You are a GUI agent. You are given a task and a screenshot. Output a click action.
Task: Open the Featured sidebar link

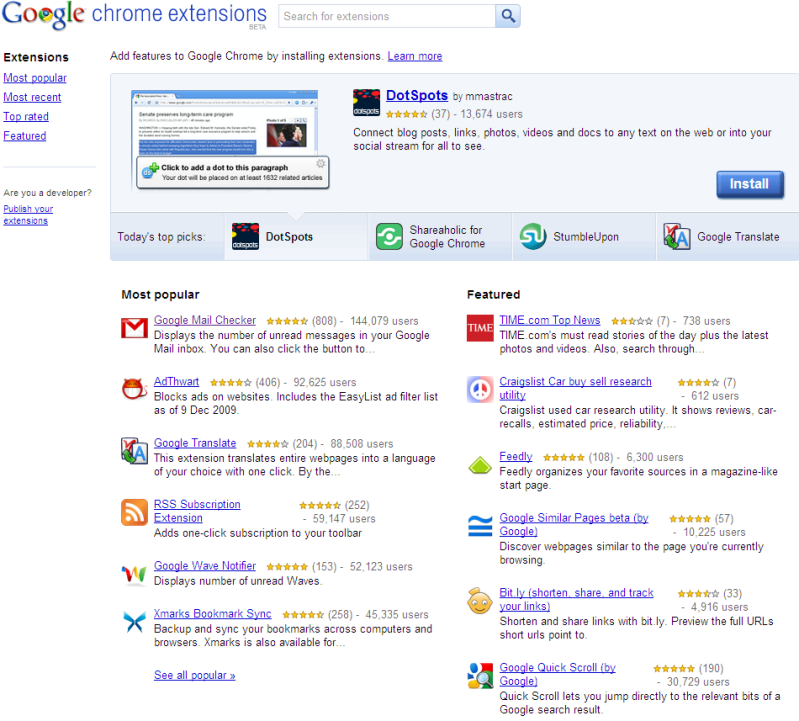[24, 136]
